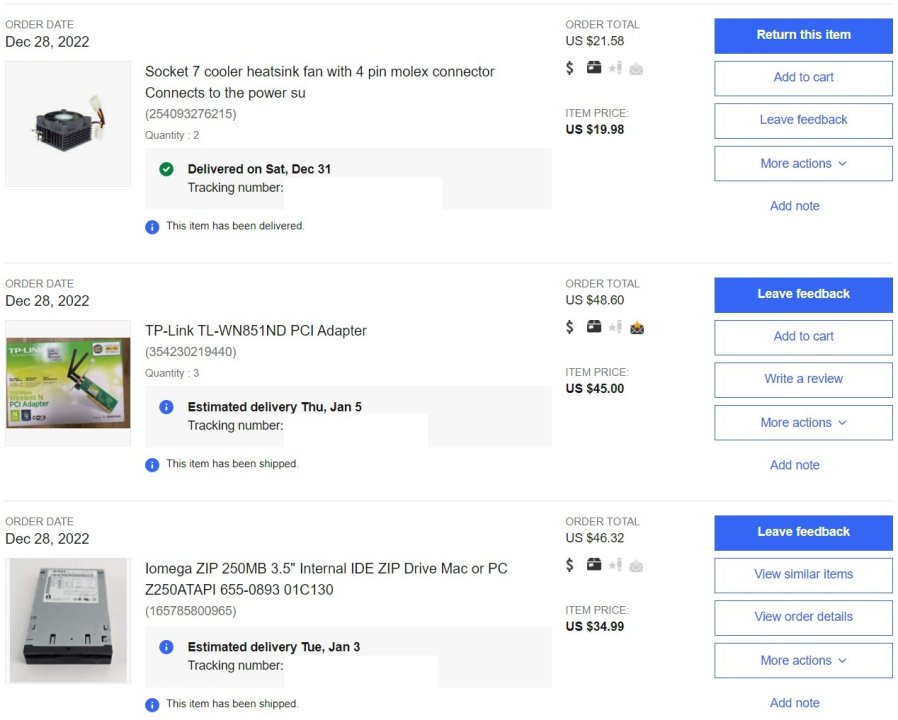
Task: Open More actions dropdown for TP-Link adapter
Action: click(x=803, y=422)
